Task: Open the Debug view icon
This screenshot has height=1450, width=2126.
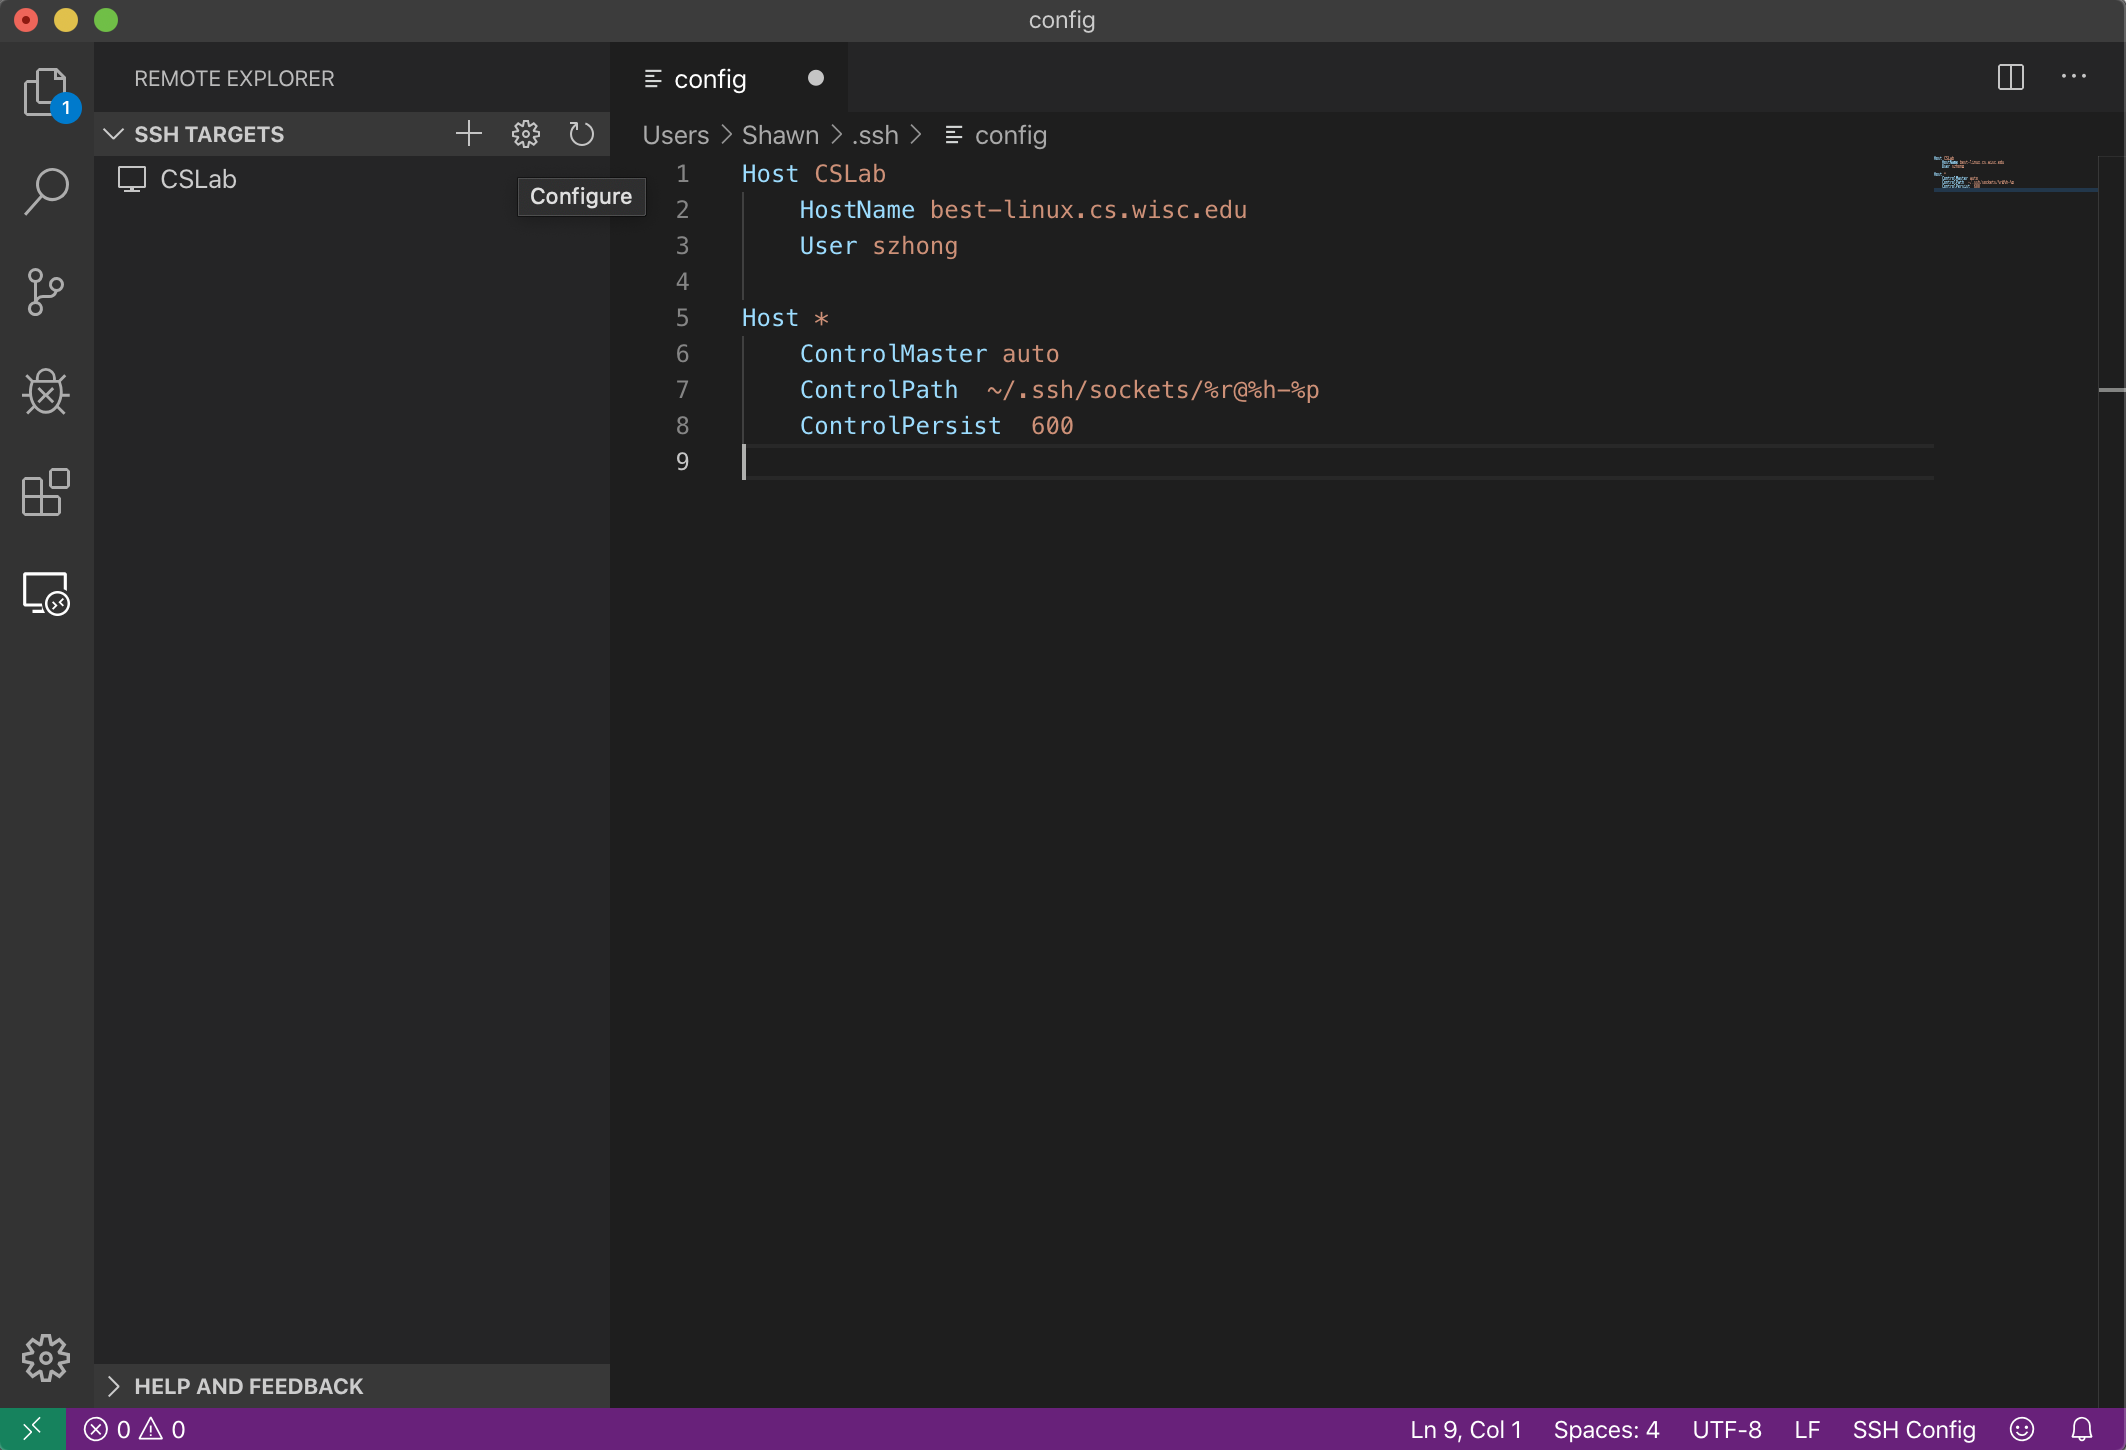Action: click(46, 392)
